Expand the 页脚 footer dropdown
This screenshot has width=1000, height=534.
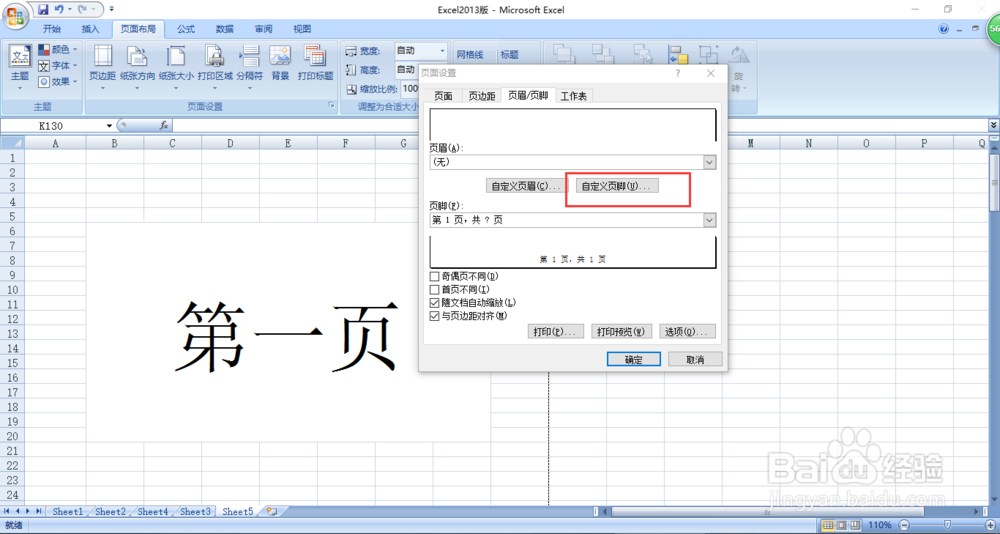click(709, 219)
